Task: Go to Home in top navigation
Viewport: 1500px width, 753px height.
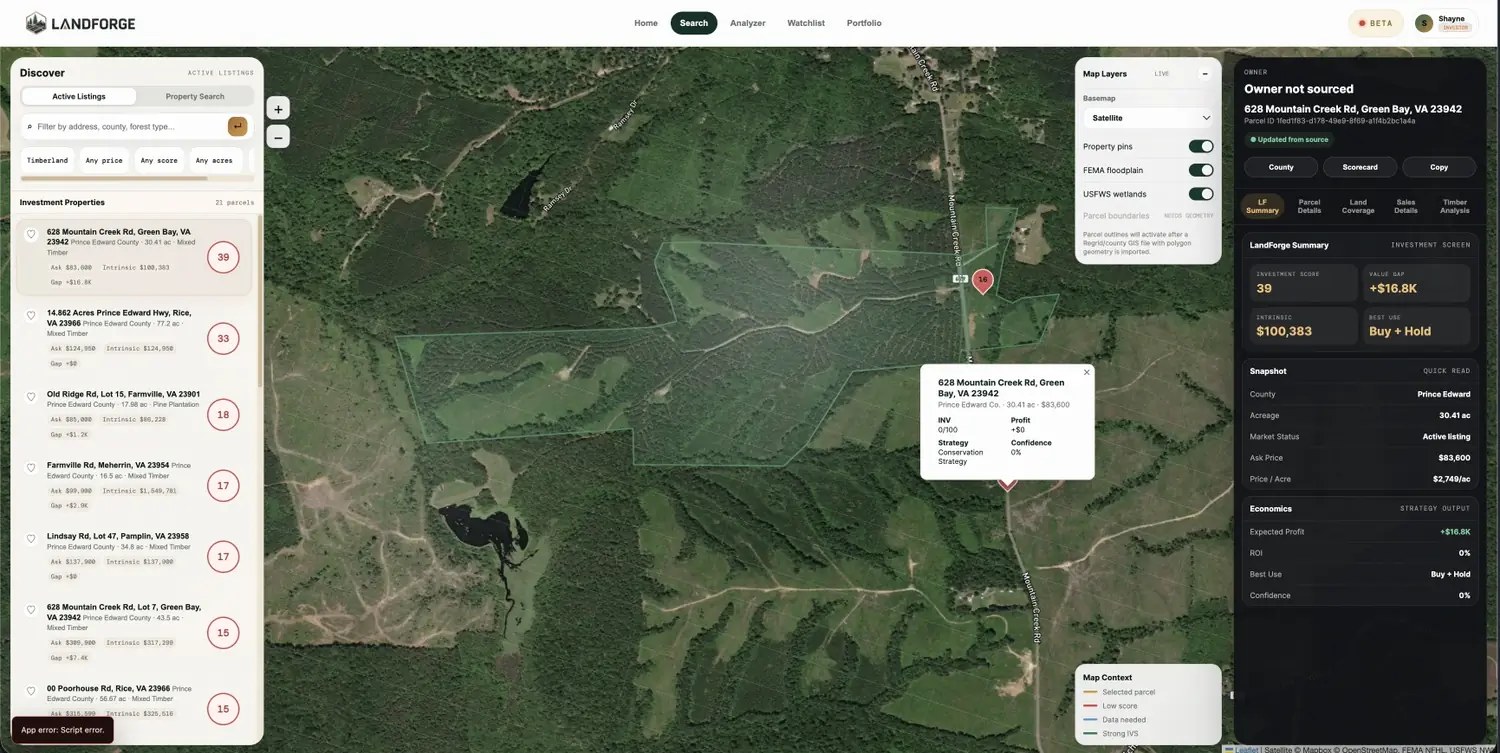Action: 646,23
